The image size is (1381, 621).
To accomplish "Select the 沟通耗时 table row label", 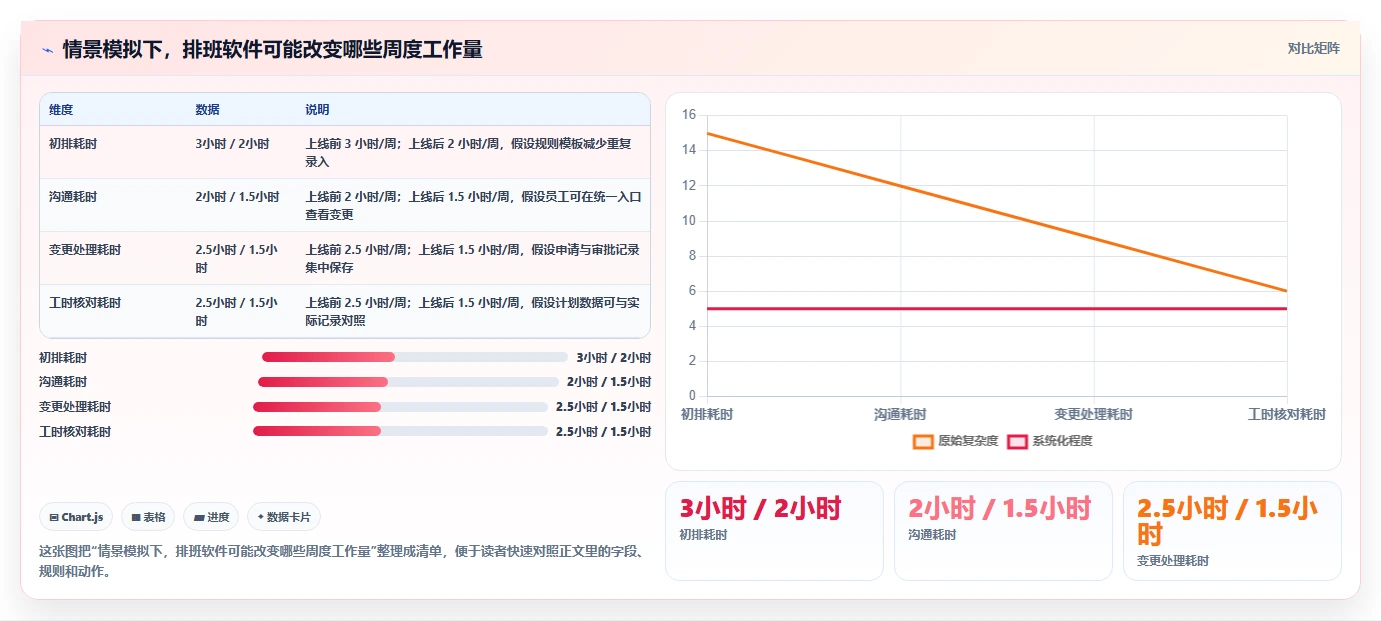I will click(73, 197).
